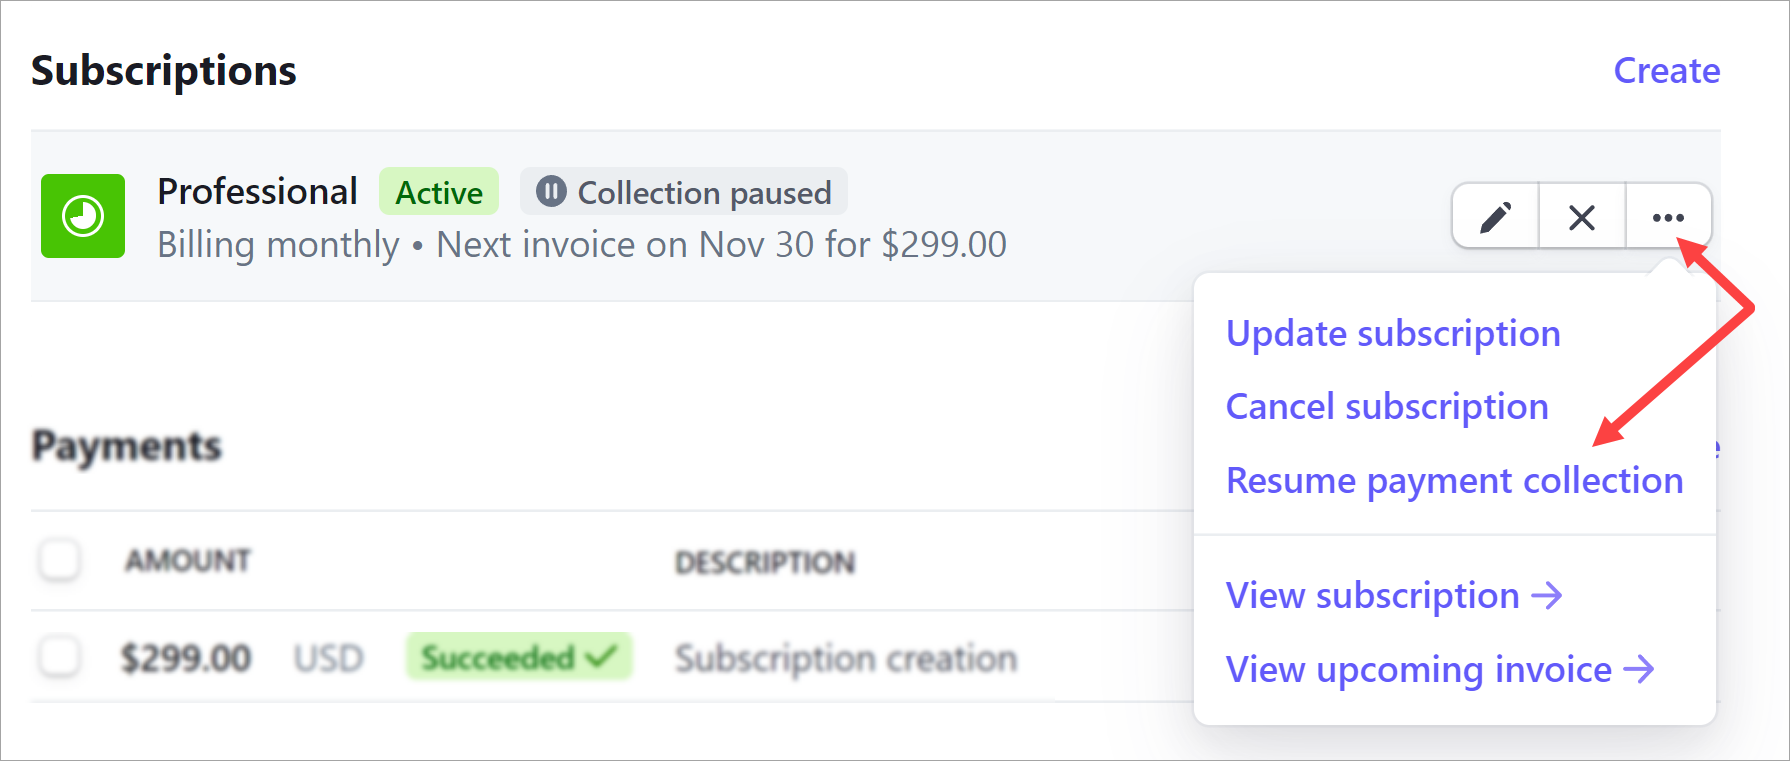The image size is (1790, 761).
Task: Check the $299.00 payment row checkbox
Action: pos(59,657)
